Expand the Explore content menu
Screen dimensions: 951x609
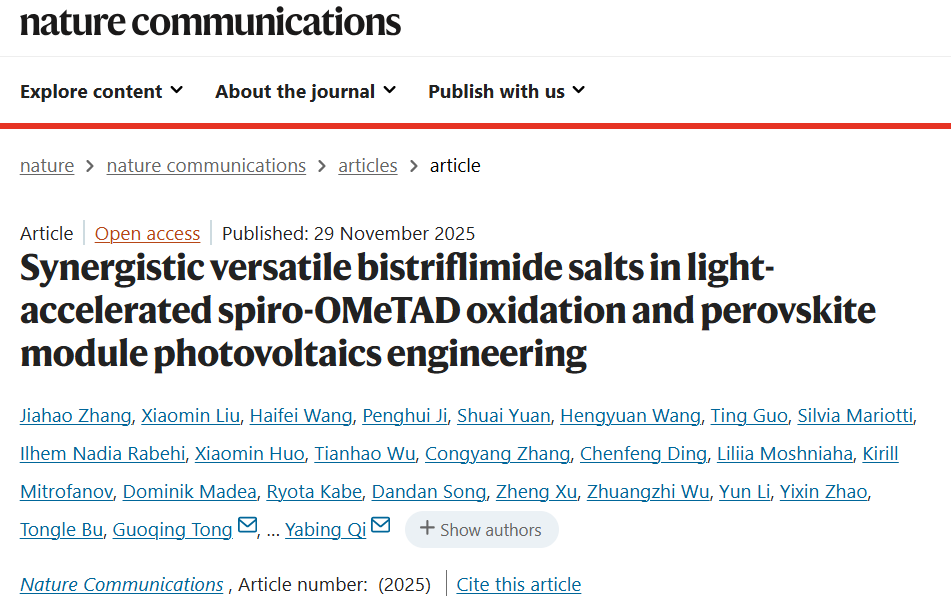coord(102,91)
